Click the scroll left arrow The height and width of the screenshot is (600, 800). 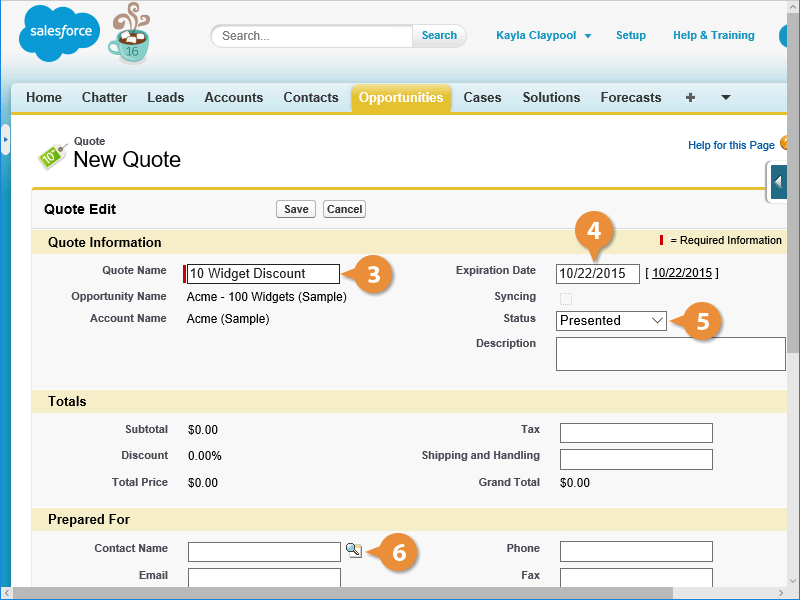pos(6,593)
